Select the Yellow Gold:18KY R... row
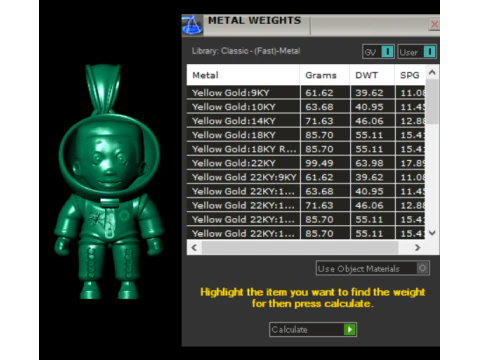Image resolution: width=480 pixels, height=360 pixels. point(306,149)
